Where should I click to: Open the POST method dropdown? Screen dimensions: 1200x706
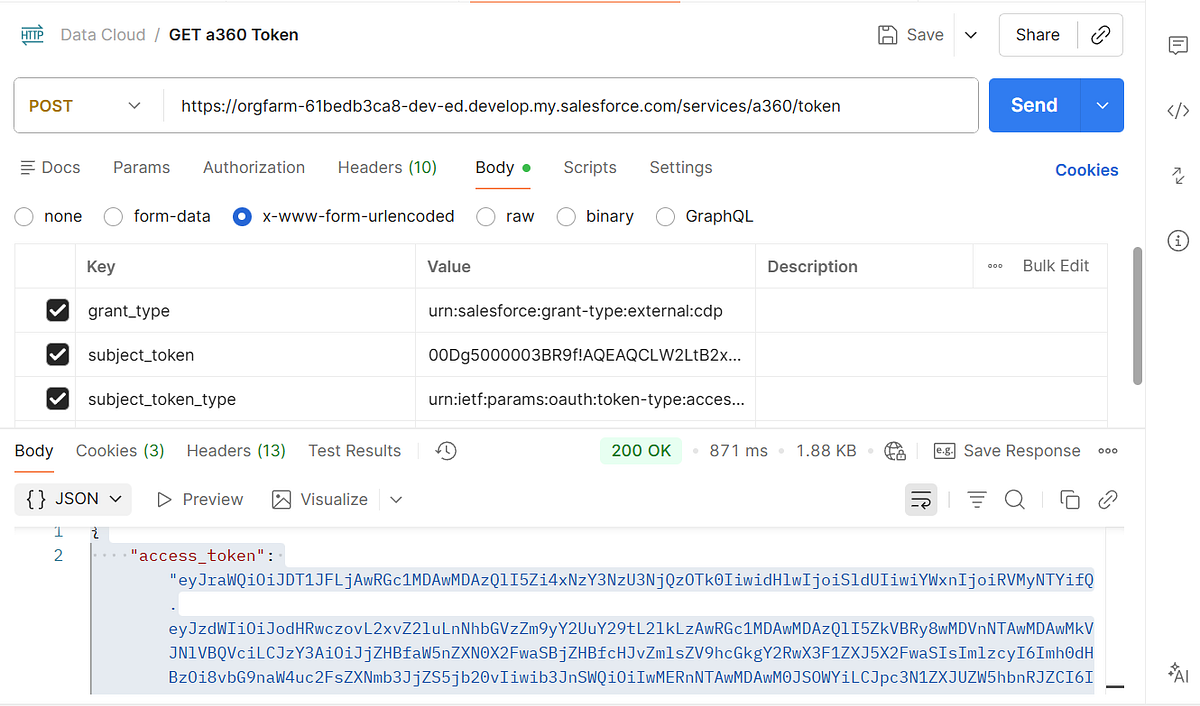tap(85, 106)
